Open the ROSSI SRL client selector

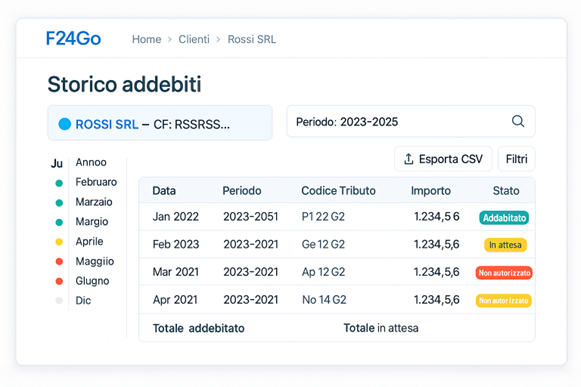coord(160,123)
